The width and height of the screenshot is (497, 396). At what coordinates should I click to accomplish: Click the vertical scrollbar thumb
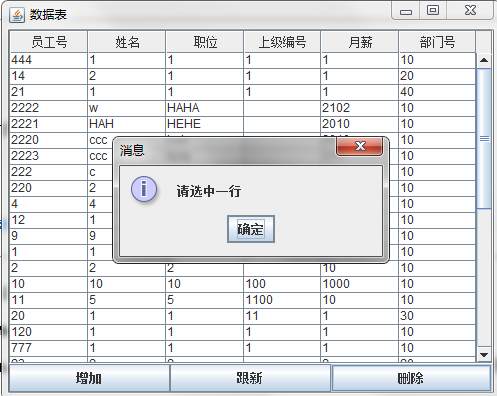coord(484,139)
